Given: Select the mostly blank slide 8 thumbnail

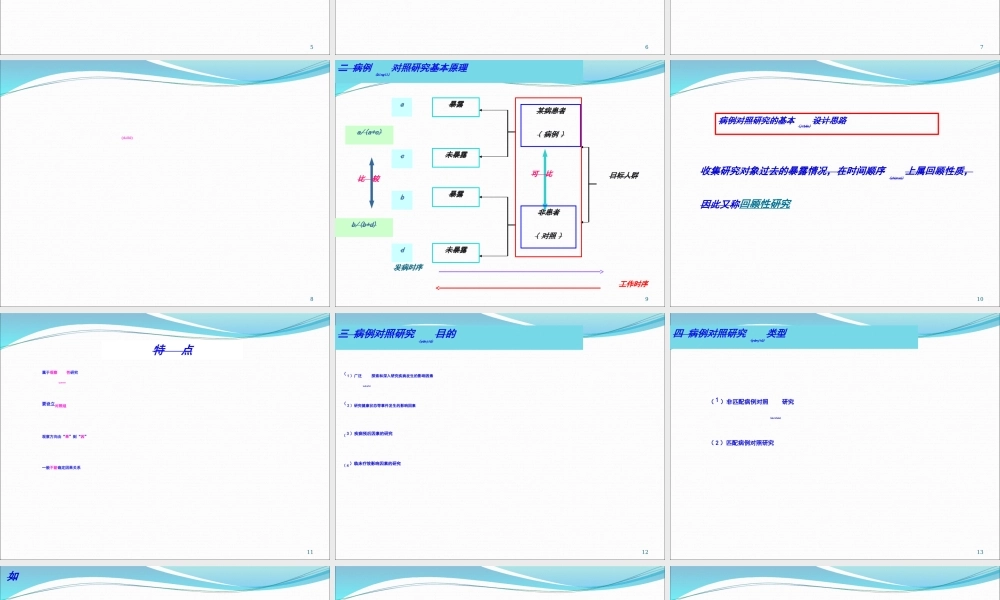Looking at the screenshot, I should pyautogui.click(x=165, y=183).
